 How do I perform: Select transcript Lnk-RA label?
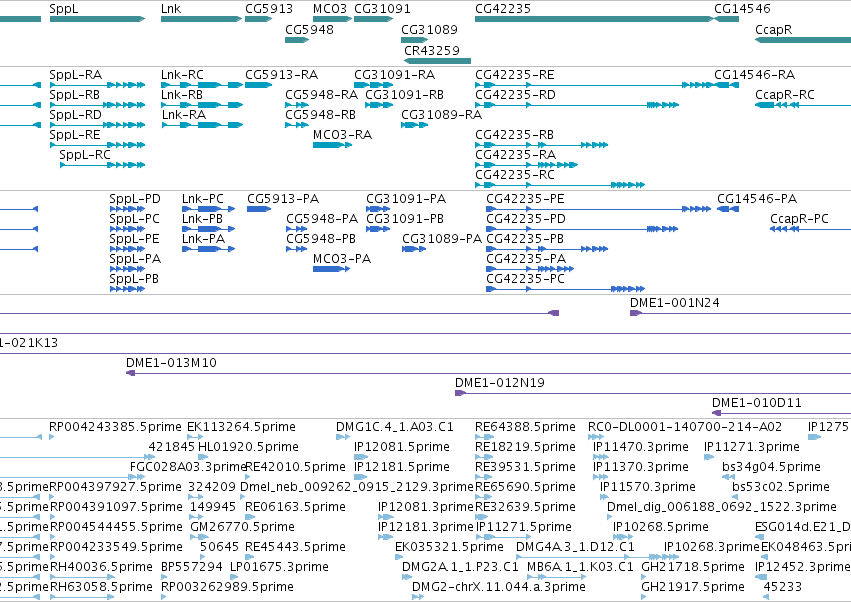(x=184, y=115)
